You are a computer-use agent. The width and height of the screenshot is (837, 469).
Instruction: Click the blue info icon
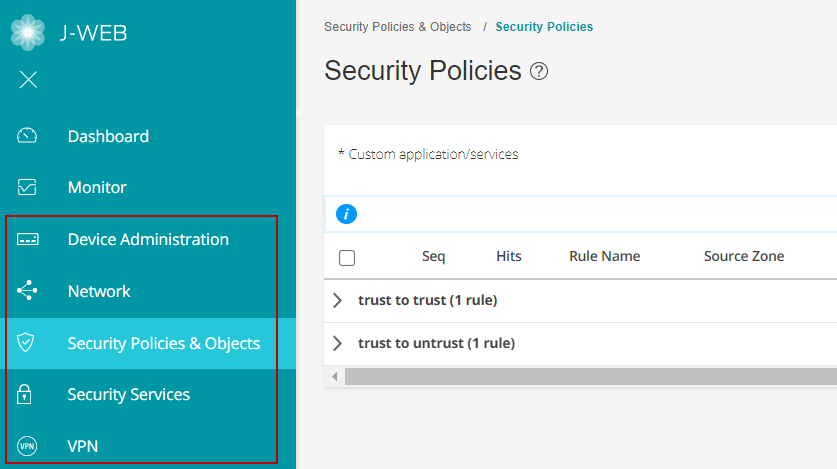347,213
